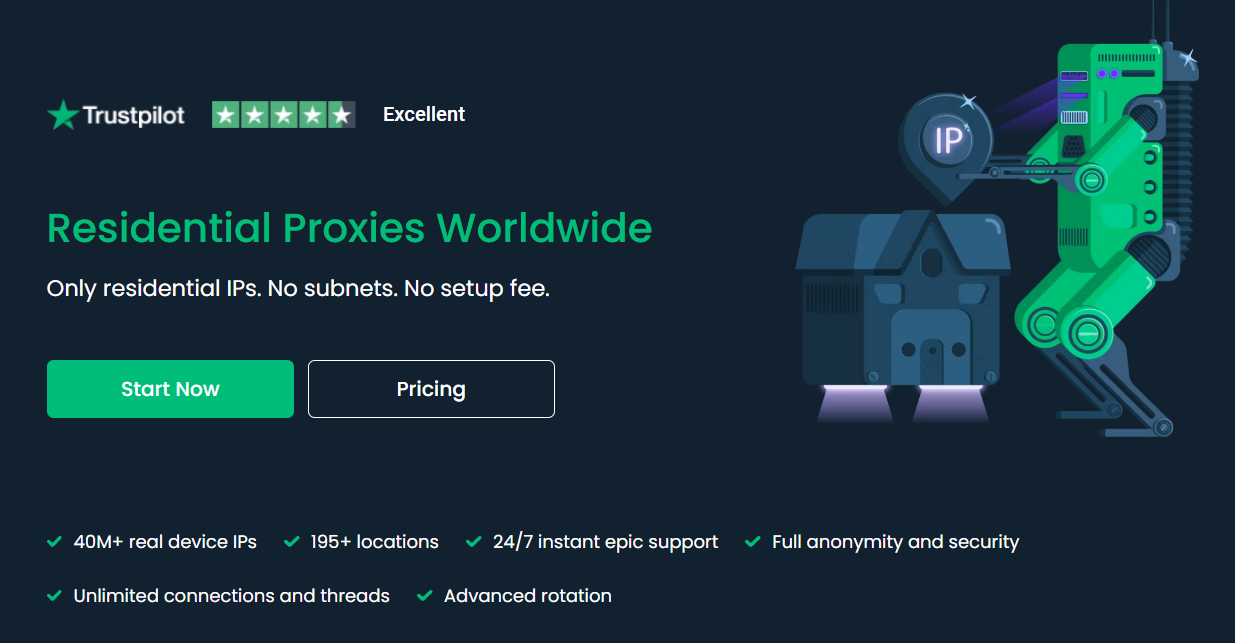Click the Trustpilot wordmark text
1235x643 pixels.
tap(134, 116)
